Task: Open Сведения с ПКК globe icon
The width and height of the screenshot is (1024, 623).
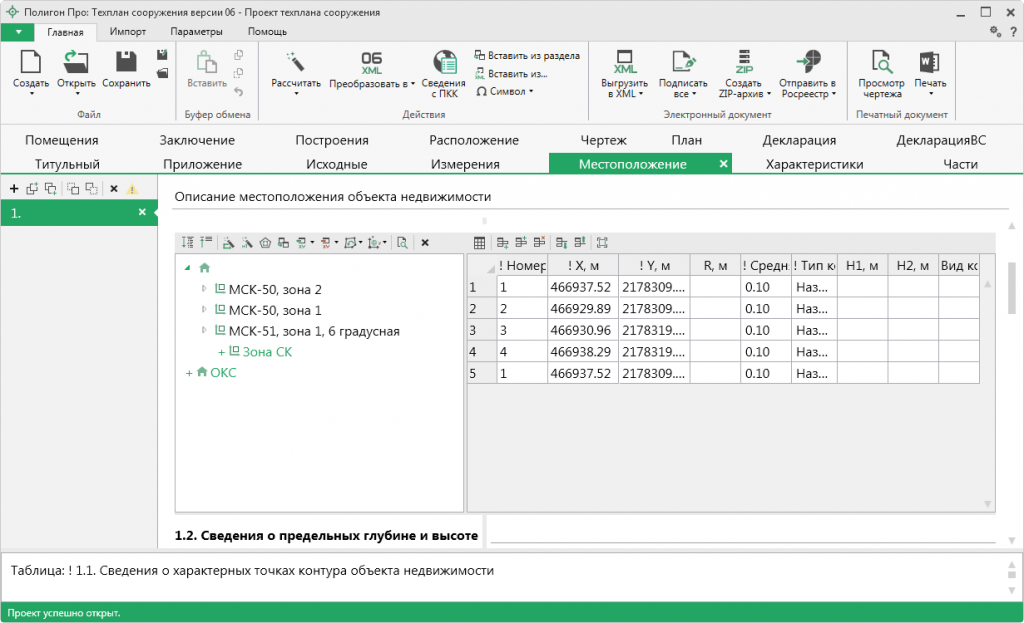Action: point(444,63)
